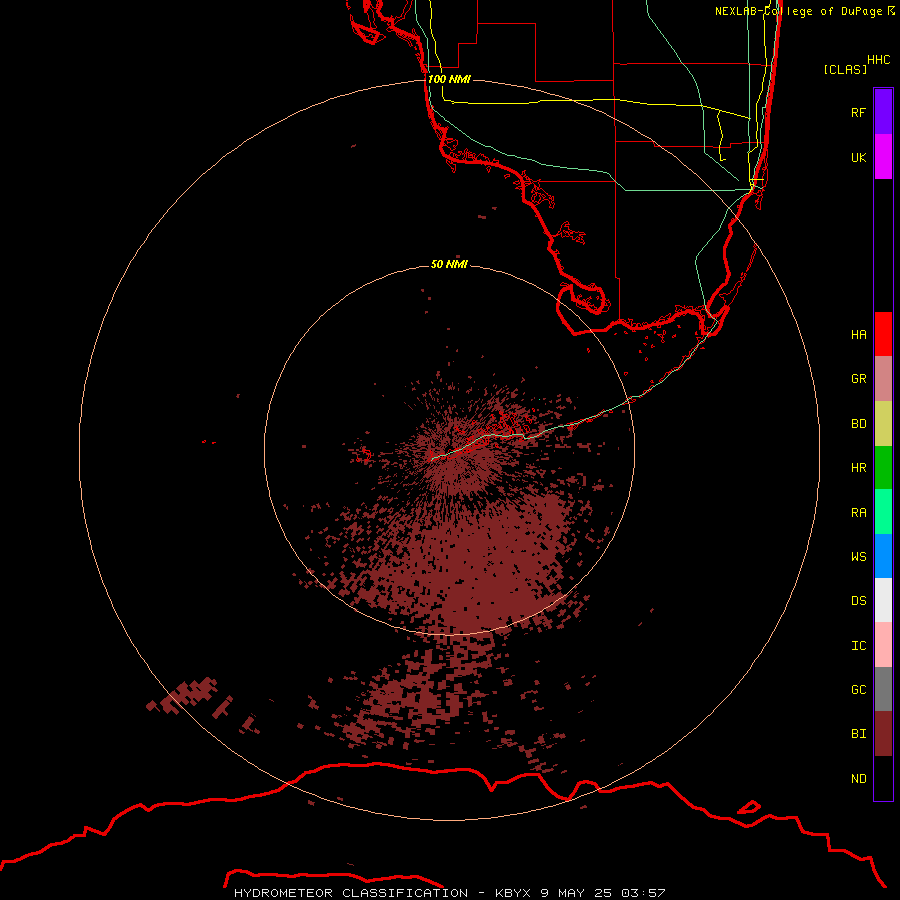This screenshot has width=900, height=900.
Task: Click the 'HYDROMETEOR CLASSIFICATION' title text
Action: tap(351, 893)
